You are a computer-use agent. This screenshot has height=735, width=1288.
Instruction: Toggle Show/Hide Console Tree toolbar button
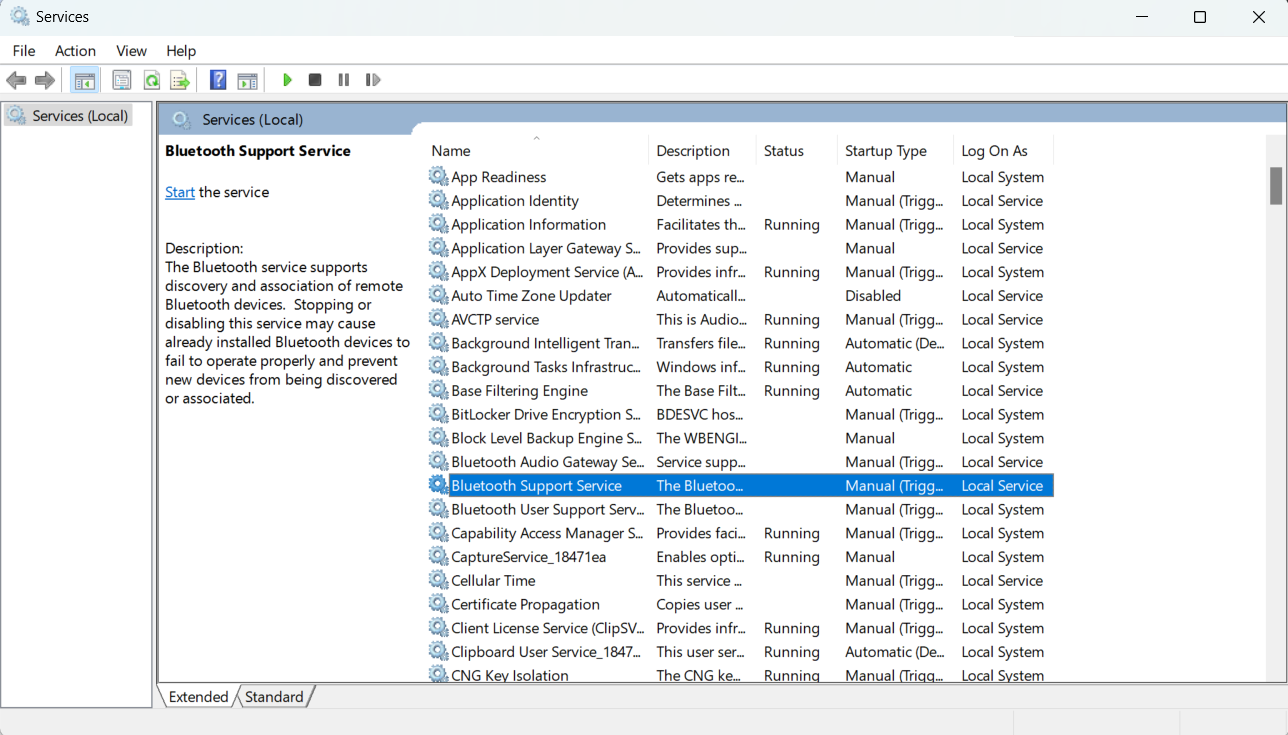click(x=85, y=80)
